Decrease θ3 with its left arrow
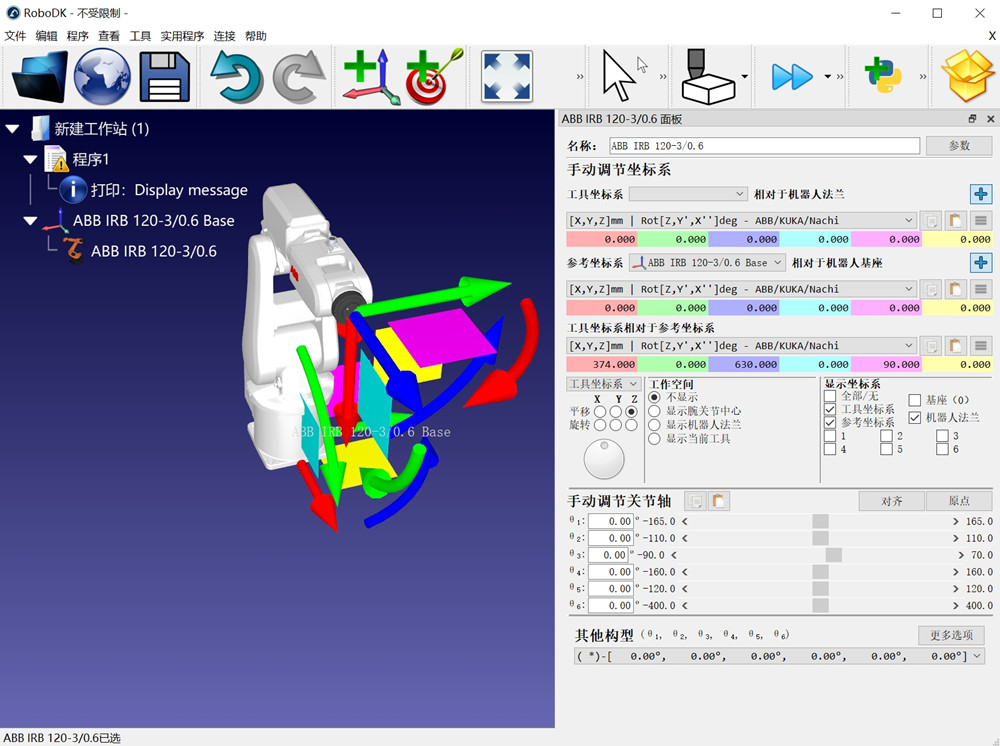The width and height of the screenshot is (1000, 746). (674, 555)
